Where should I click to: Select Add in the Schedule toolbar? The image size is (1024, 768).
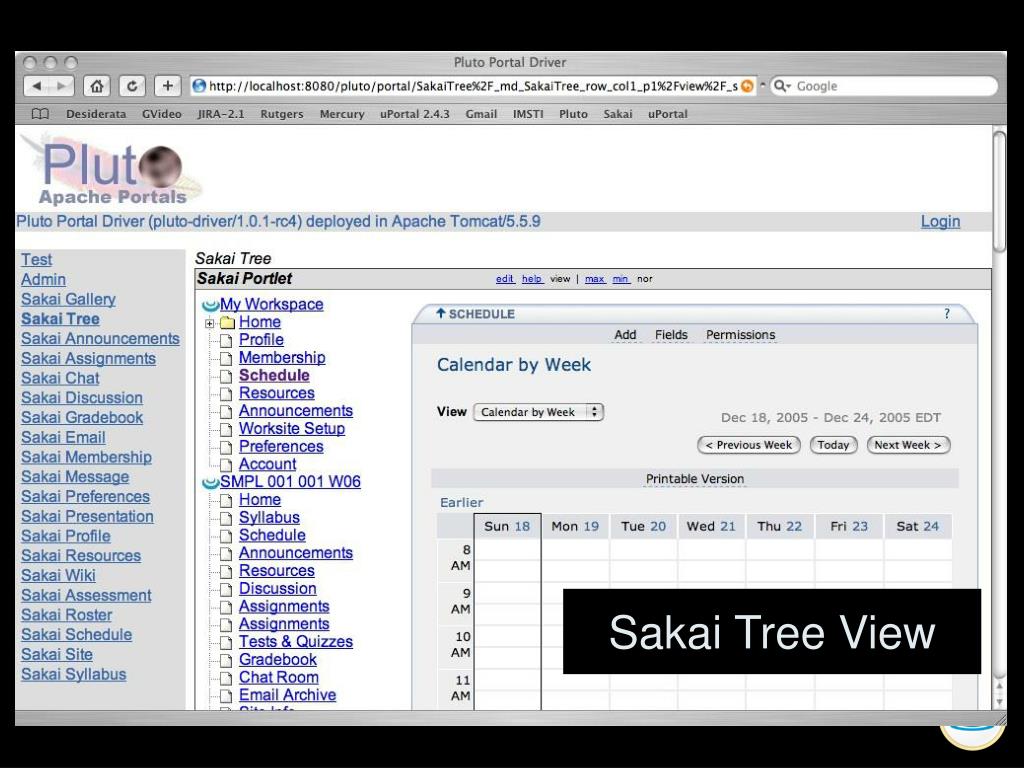[x=625, y=335]
